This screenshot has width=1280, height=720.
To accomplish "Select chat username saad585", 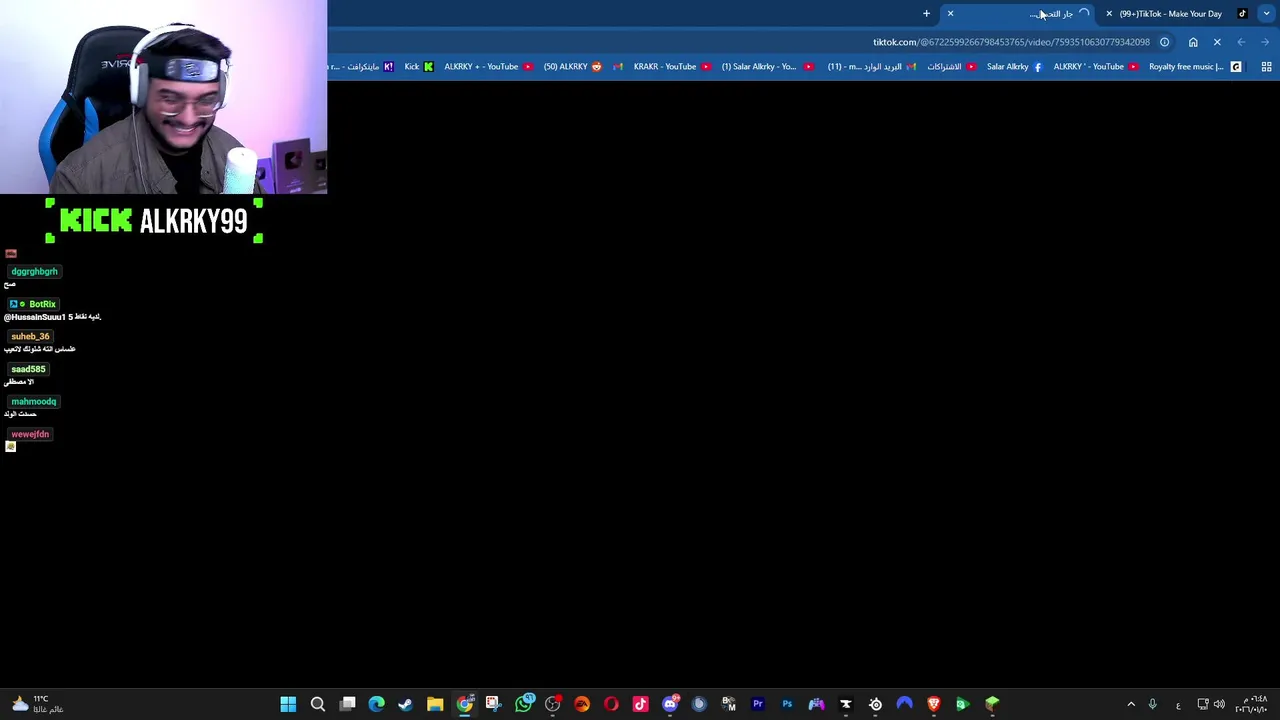I will pos(28,369).
